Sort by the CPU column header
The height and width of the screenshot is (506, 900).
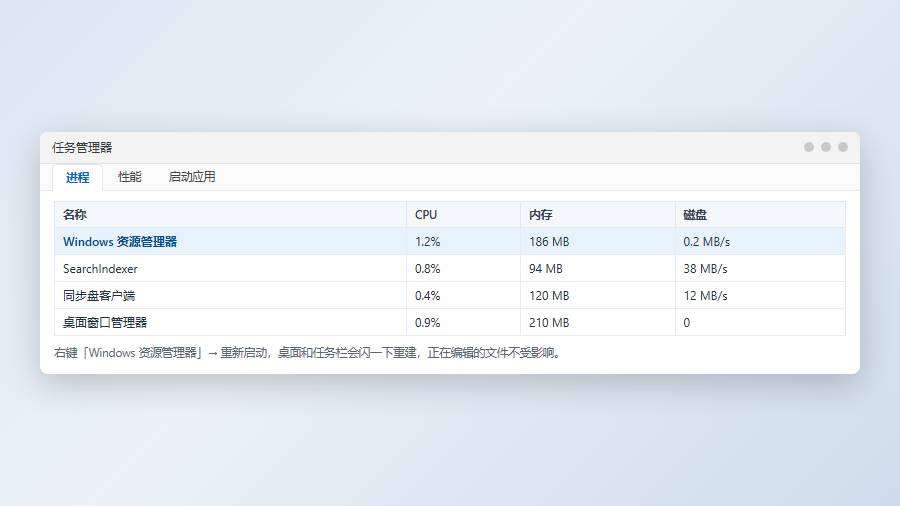[463, 215]
